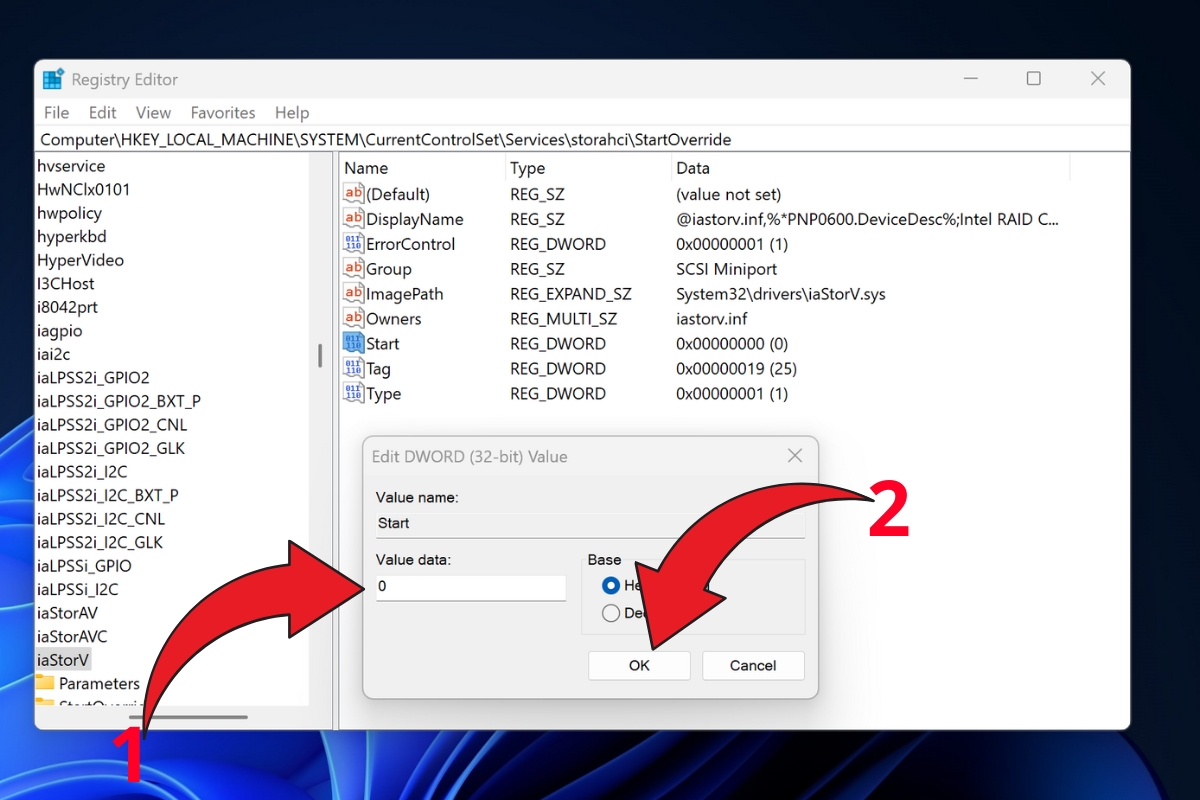Click the Type DWORD value icon
The height and width of the screenshot is (800, 1200).
353,394
